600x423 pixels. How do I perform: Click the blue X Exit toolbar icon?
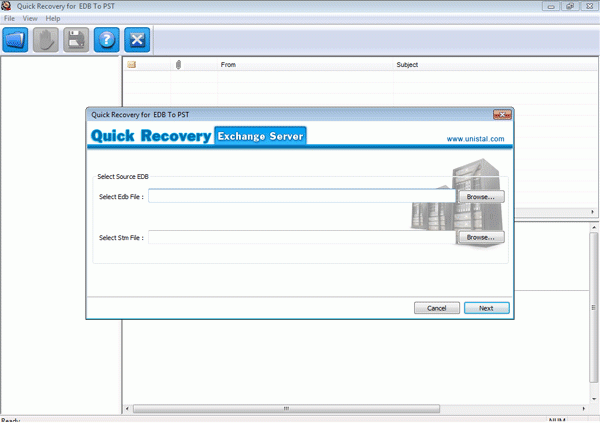click(x=136, y=40)
